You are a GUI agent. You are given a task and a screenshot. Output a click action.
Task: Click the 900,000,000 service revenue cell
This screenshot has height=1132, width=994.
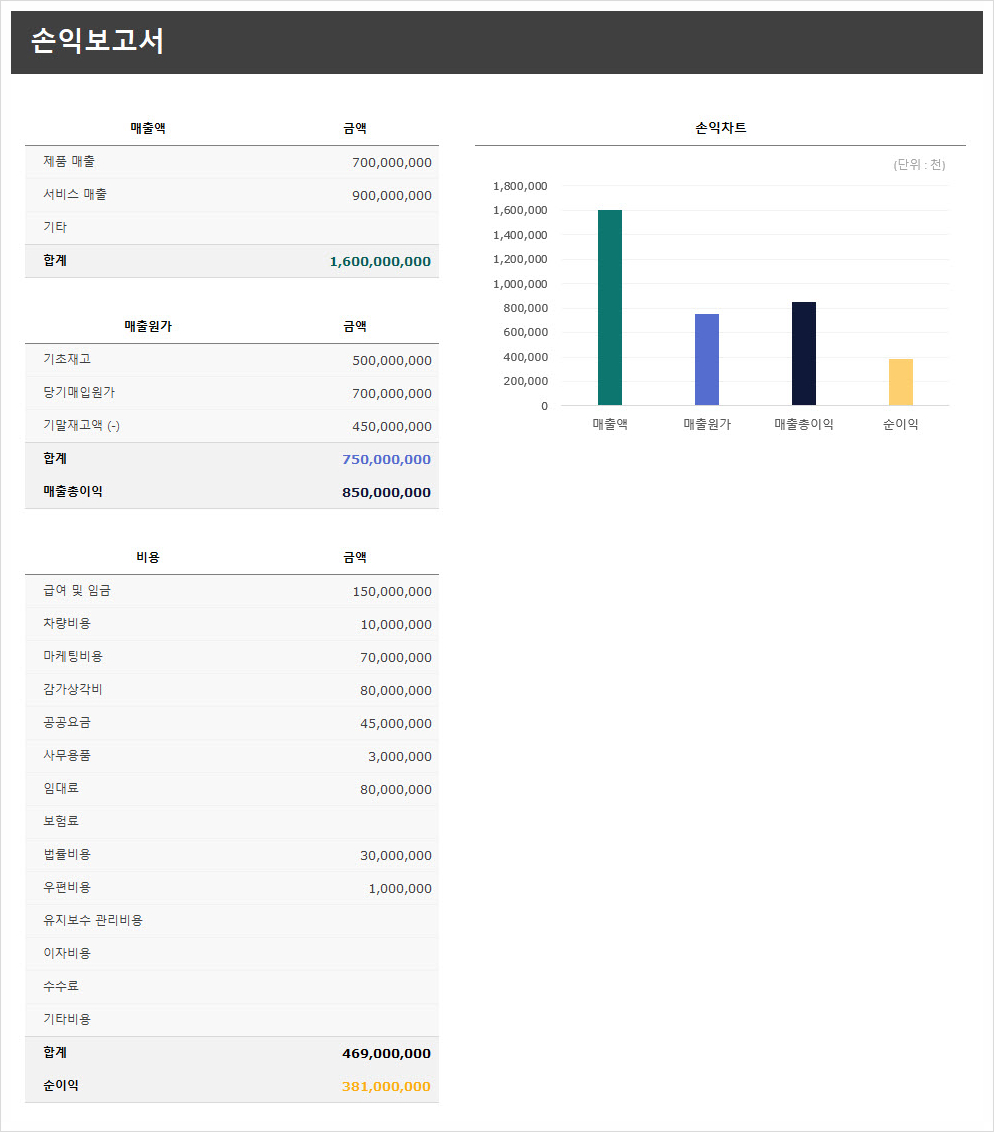[391, 196]
